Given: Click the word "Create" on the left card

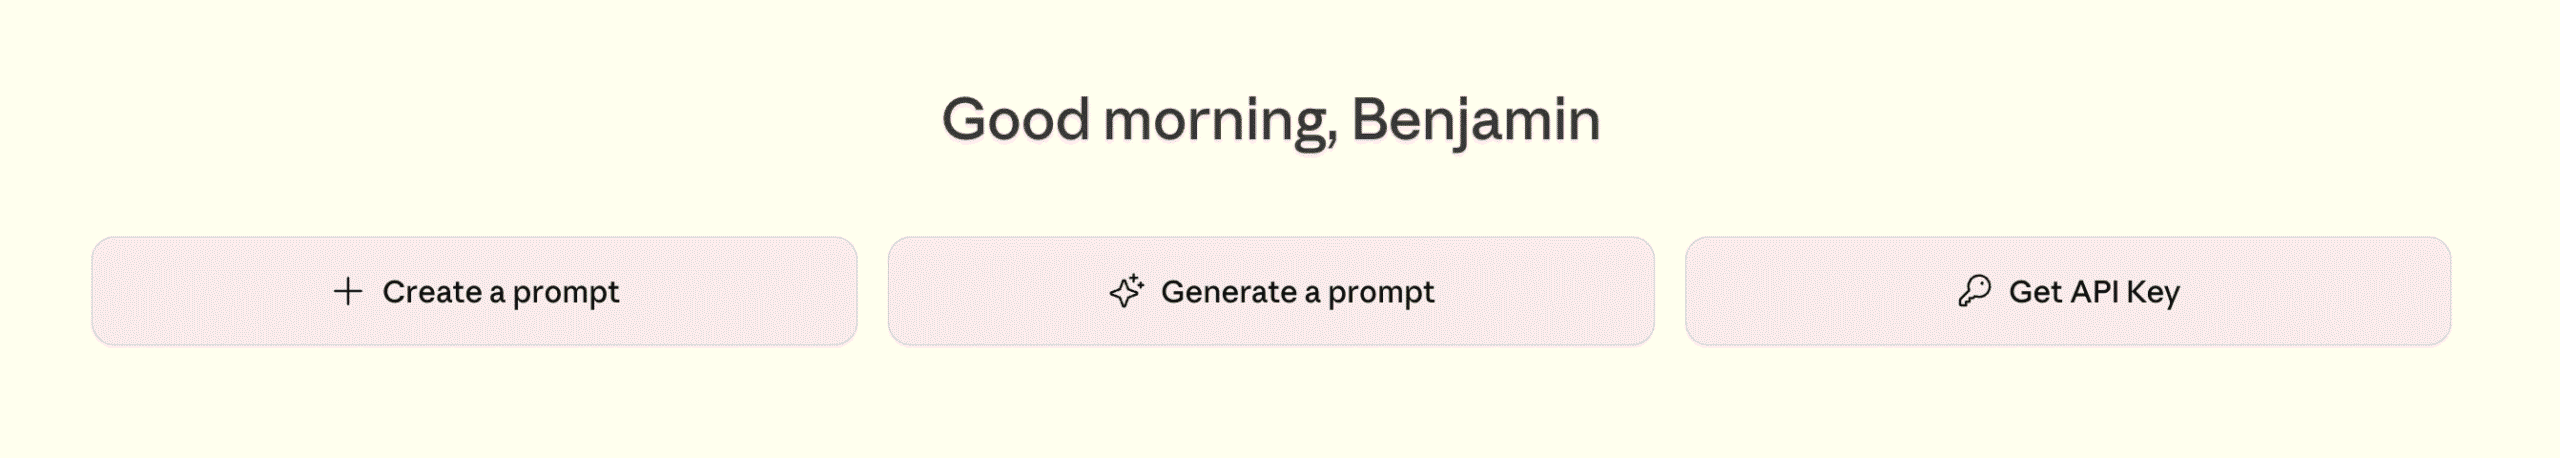Looking at the screenshot, I should pos(432,292).
